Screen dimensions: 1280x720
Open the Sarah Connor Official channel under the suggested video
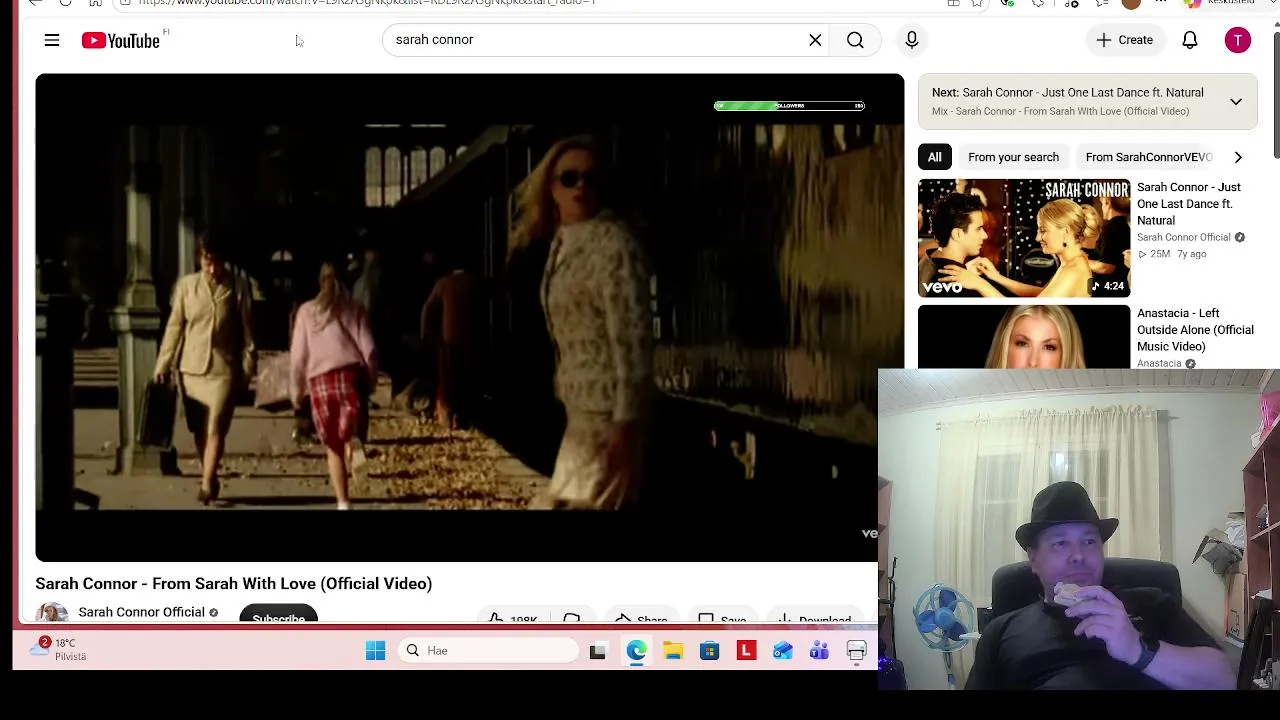[1184, 237]
